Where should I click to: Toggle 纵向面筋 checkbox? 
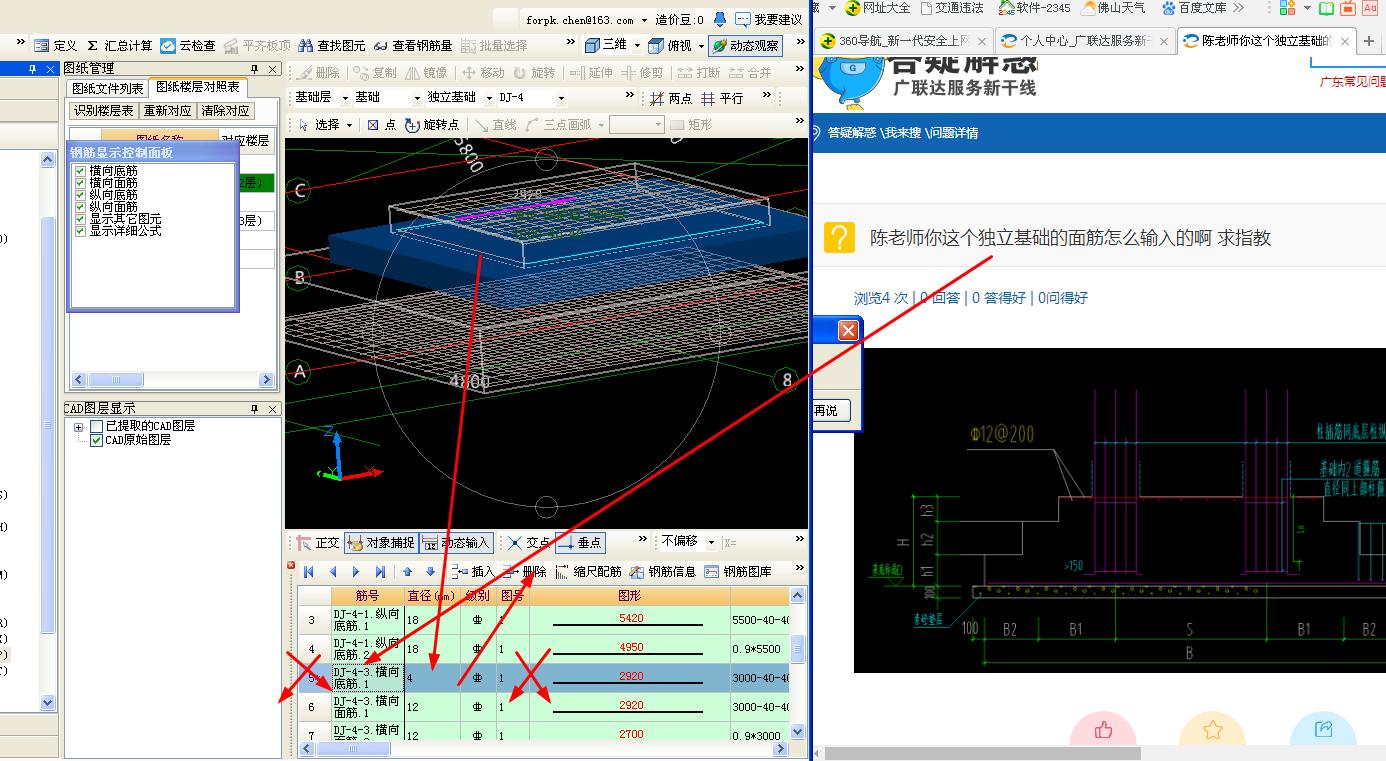[x=81, y=207]
